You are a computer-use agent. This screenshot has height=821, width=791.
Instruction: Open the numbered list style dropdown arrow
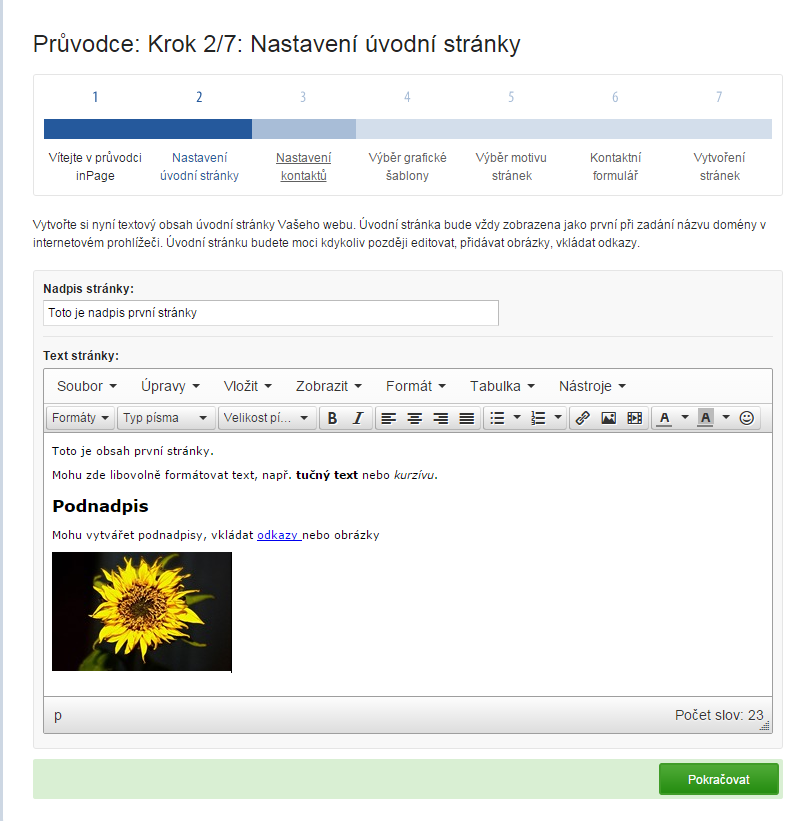point(558,417)
